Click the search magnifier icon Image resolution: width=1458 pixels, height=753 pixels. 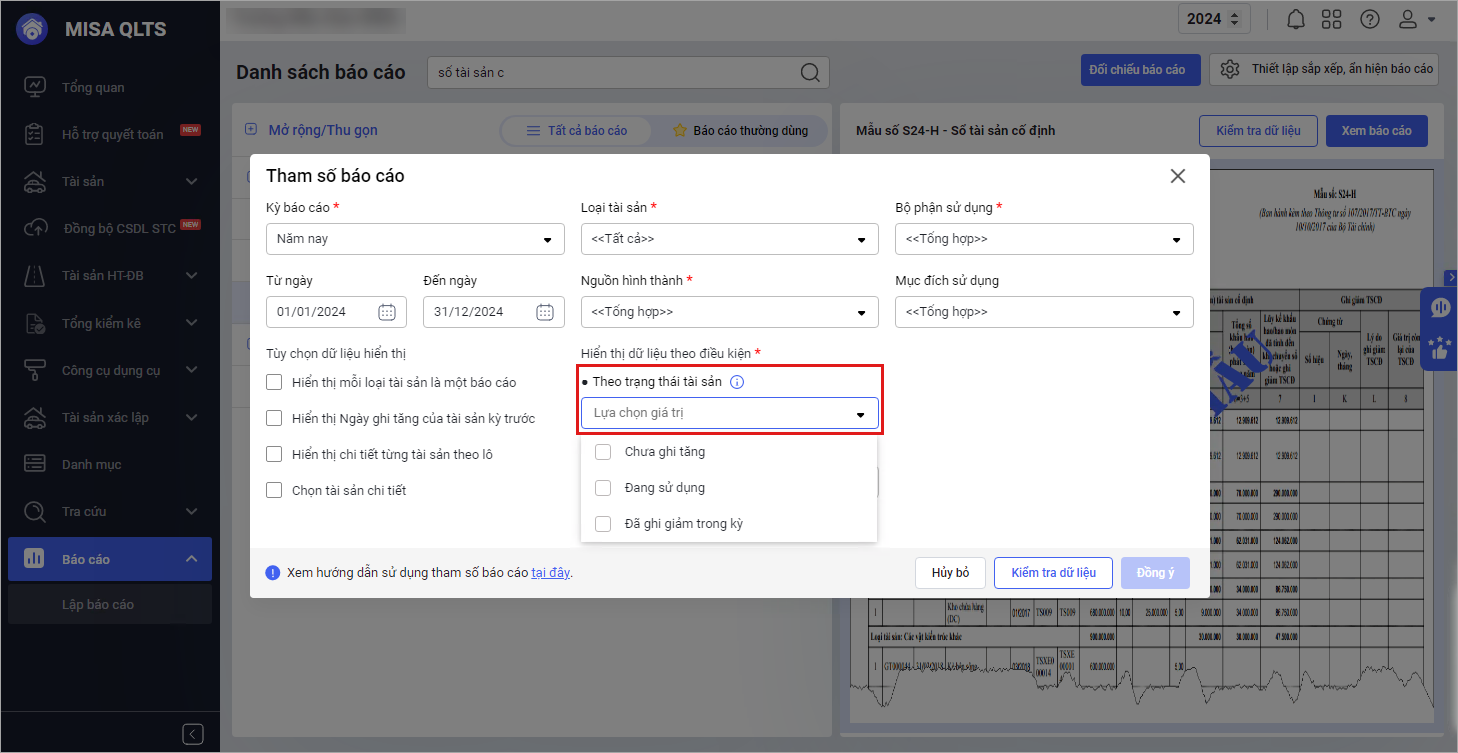click(810, 72)
